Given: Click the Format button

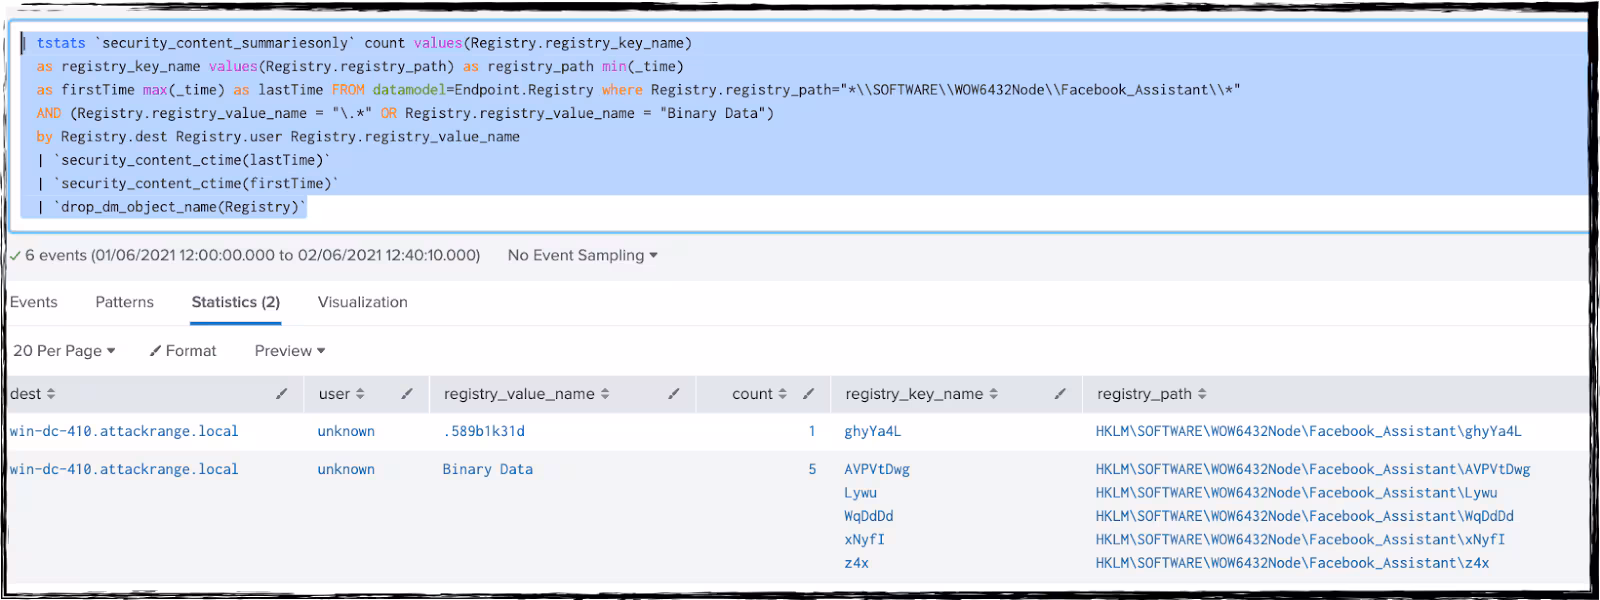Looking at the screenshot, I should point(183,351).
